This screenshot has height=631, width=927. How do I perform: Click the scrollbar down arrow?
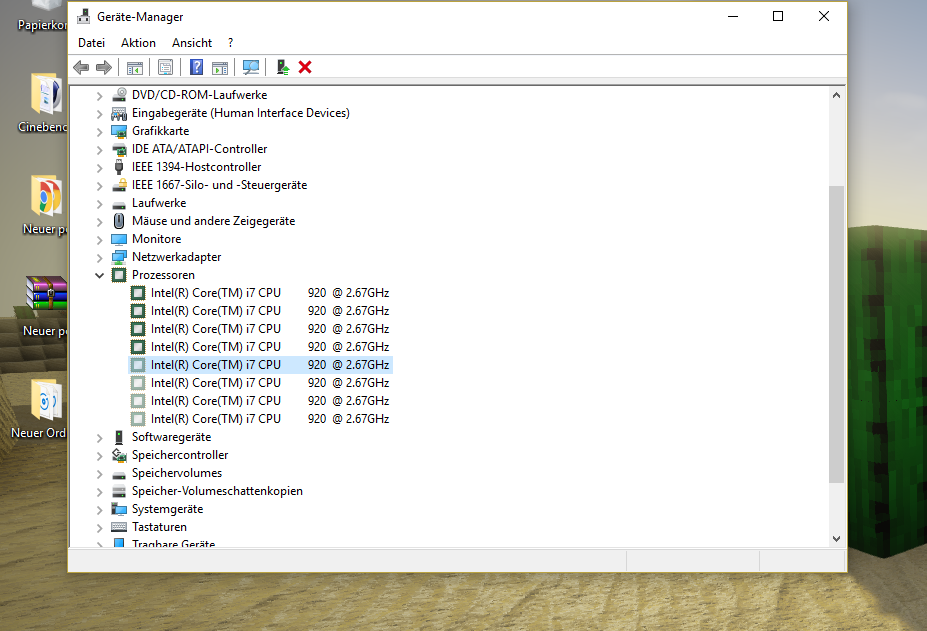[836, 538]
